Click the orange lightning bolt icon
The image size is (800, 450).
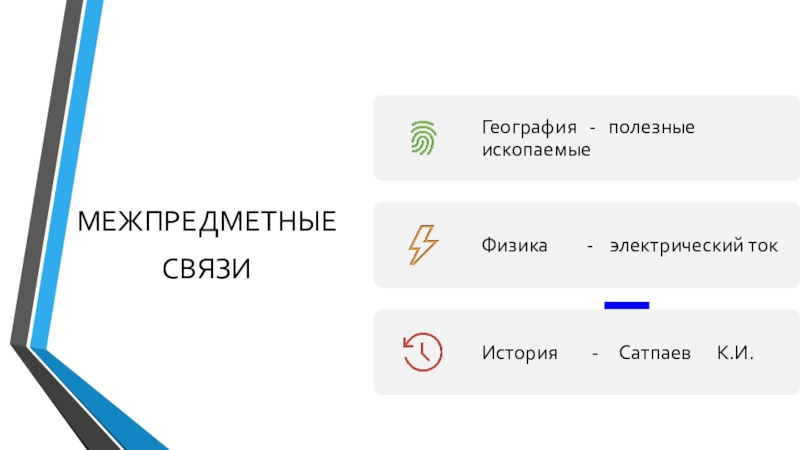tap(423, 245)
